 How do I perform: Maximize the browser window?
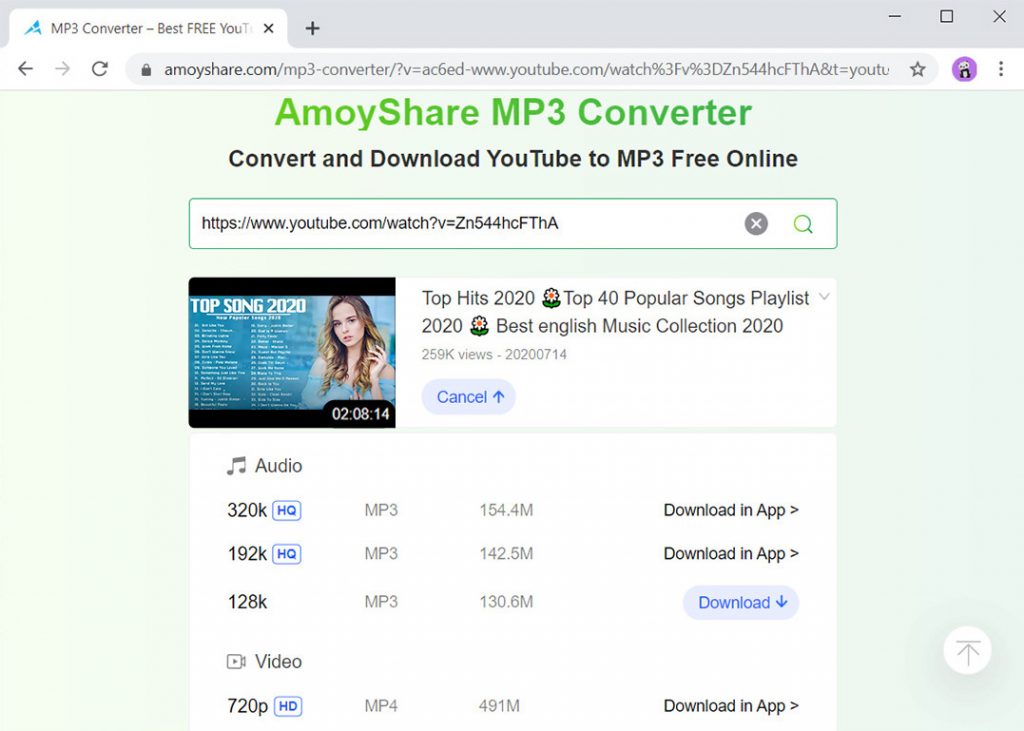pyautogui.click(x=946, y=16)
